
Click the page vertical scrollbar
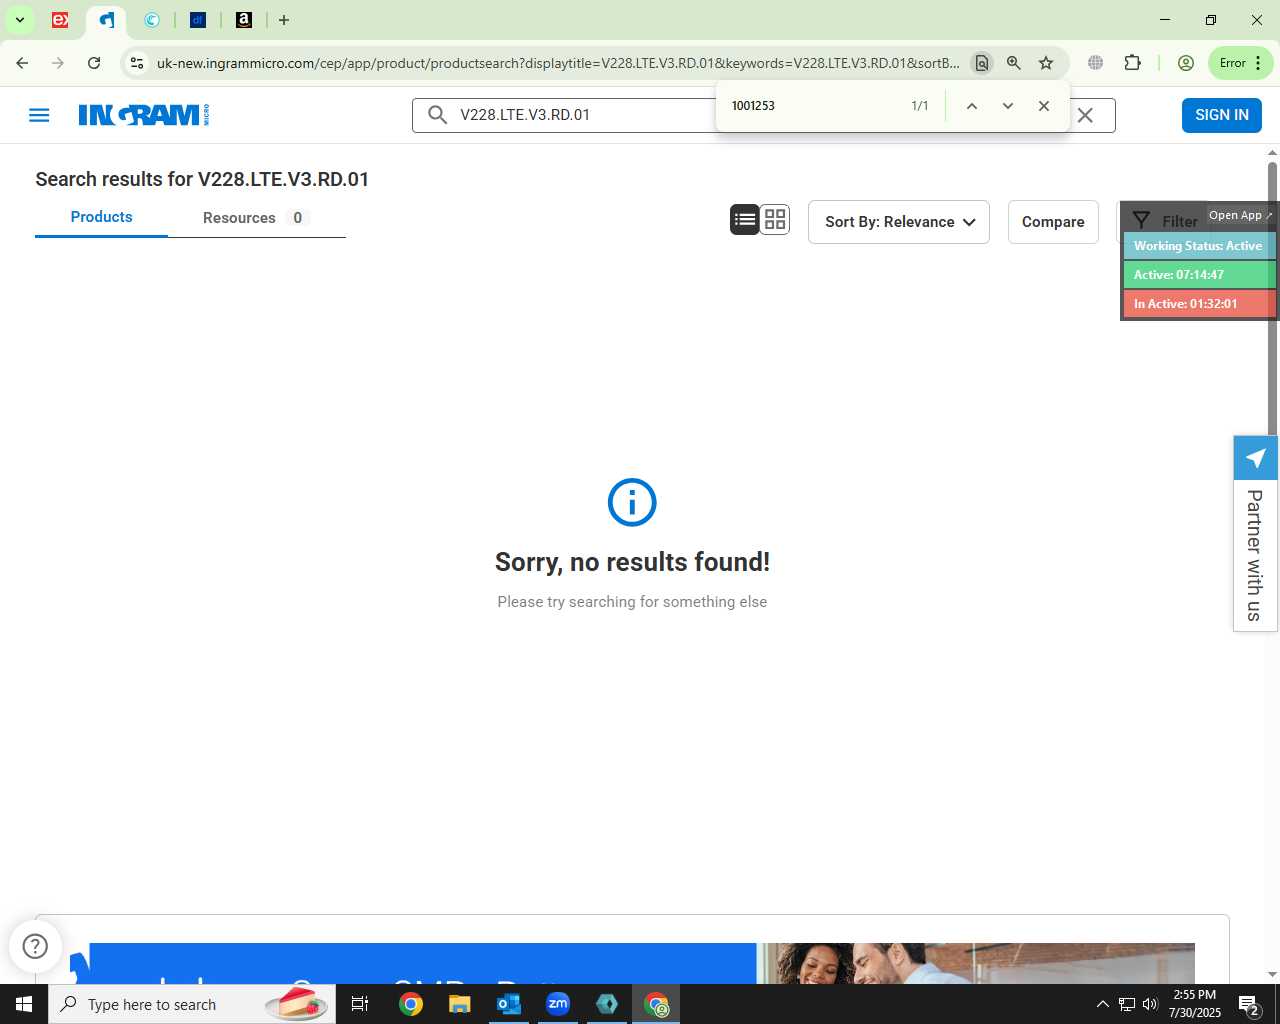[x=1272, y=297]
